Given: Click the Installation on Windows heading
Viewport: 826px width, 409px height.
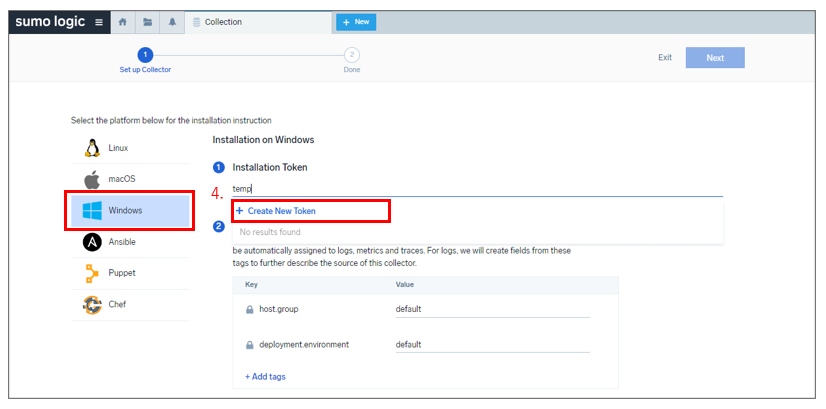Looking at the screenshot, I should (263, 140).
